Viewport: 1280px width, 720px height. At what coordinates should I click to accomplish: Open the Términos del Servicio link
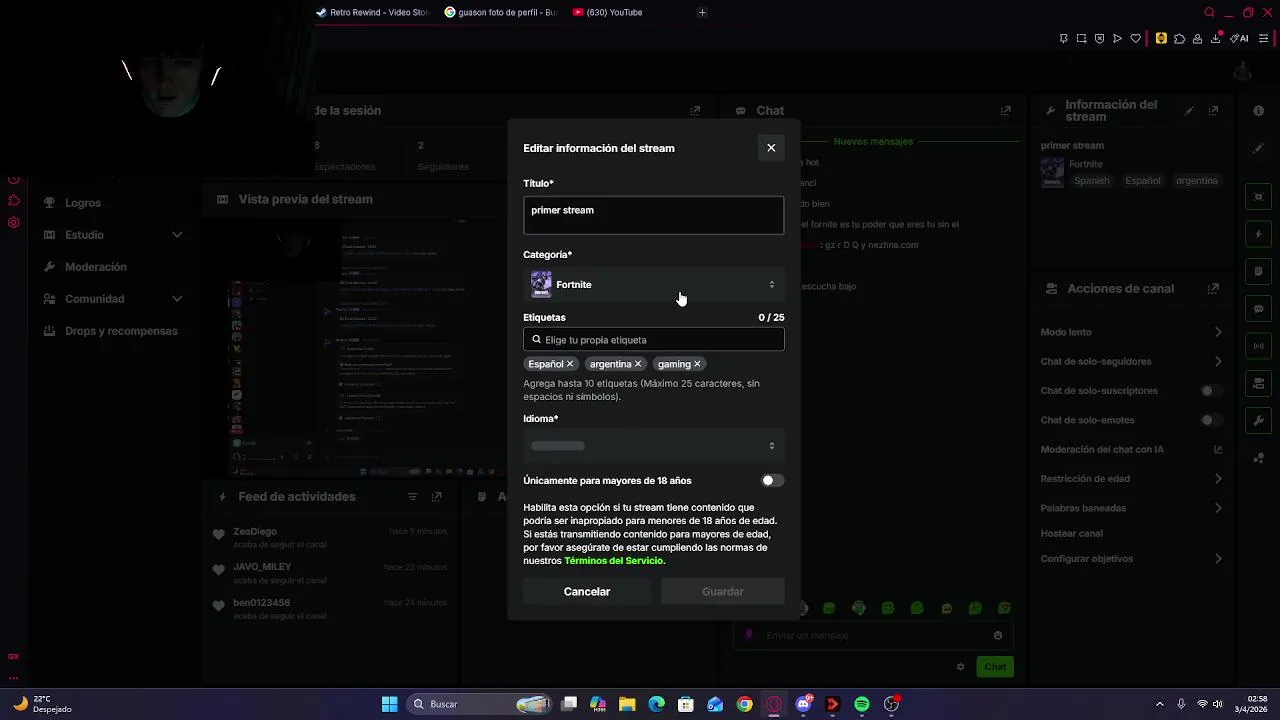[614, 561]
